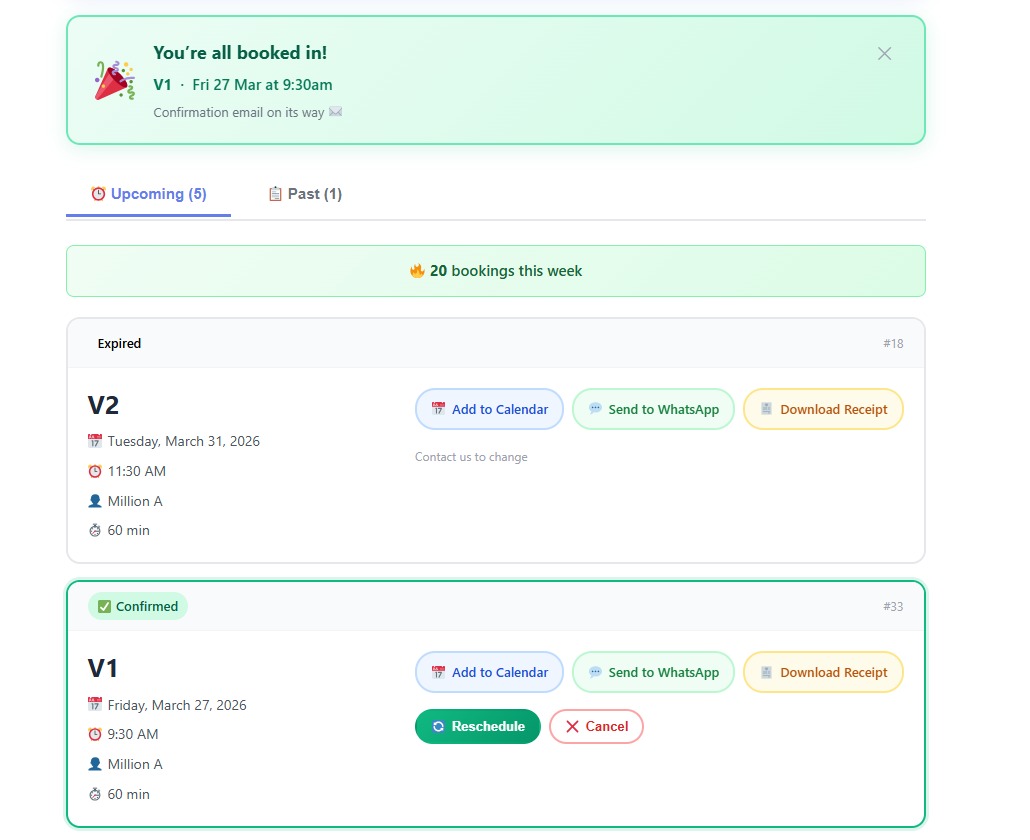Click the green checkmark inside the Confirmed badge
Viewport: 1030px width, 840px height.
[105, 606]
